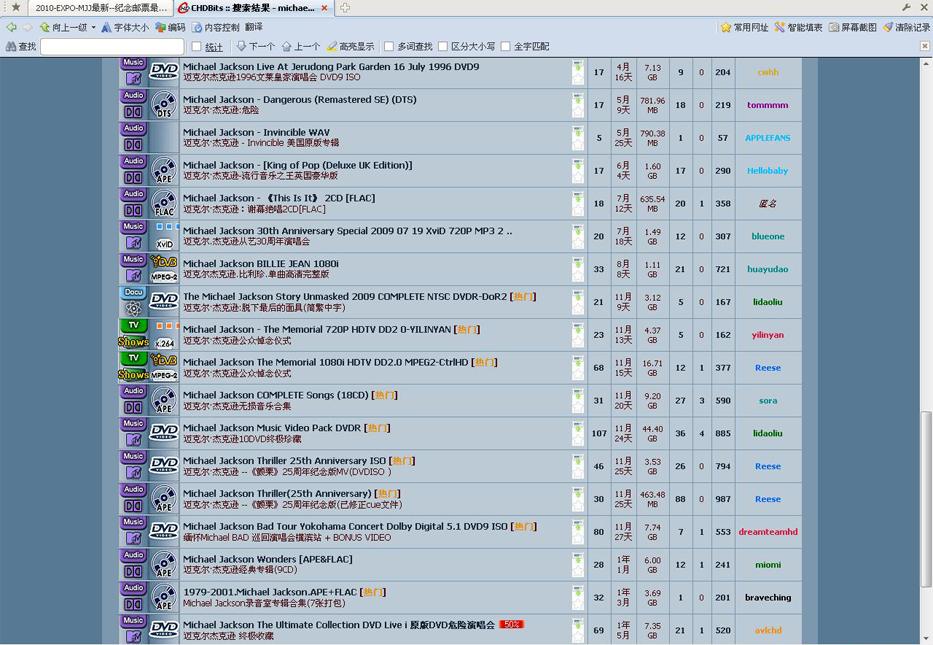Click uploader Hellobaby username
Viewport: 933px width, 645px height.
[768, 171]
